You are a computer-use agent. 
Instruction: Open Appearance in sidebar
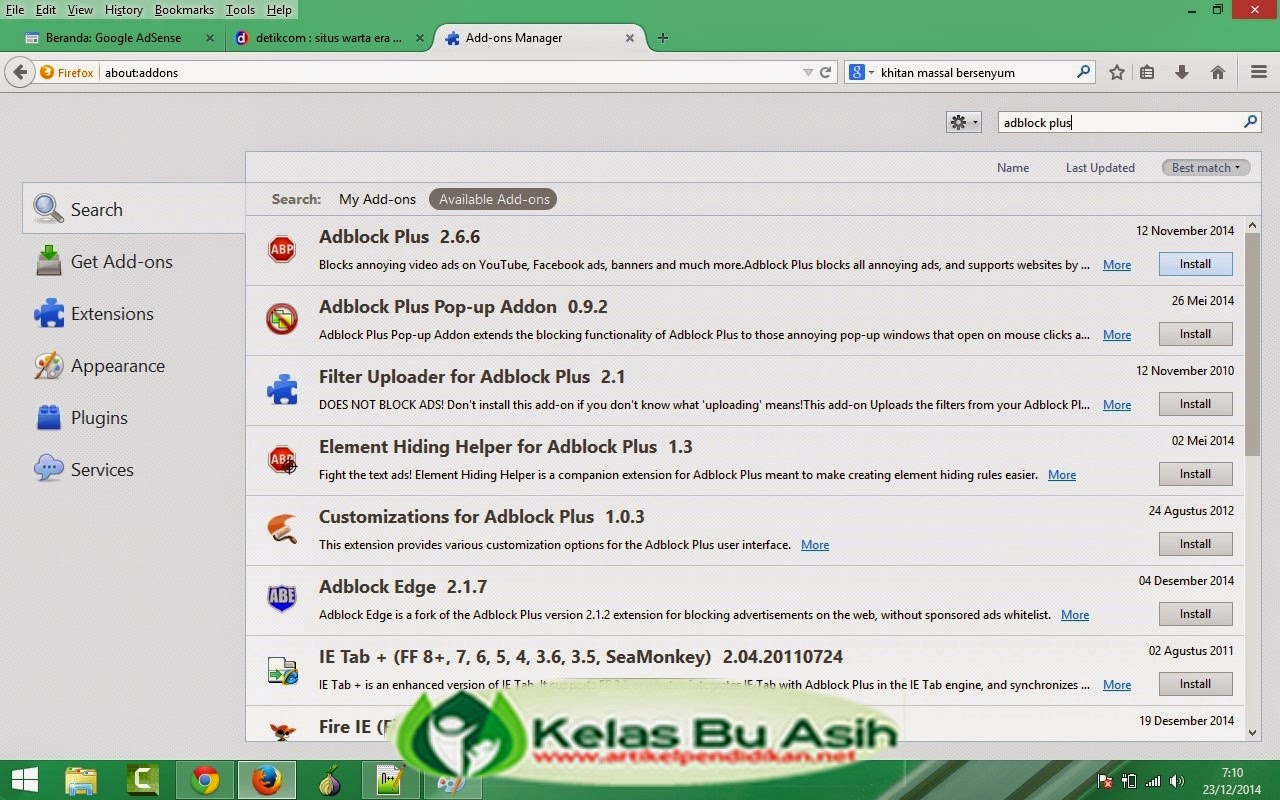click(134, 366)
